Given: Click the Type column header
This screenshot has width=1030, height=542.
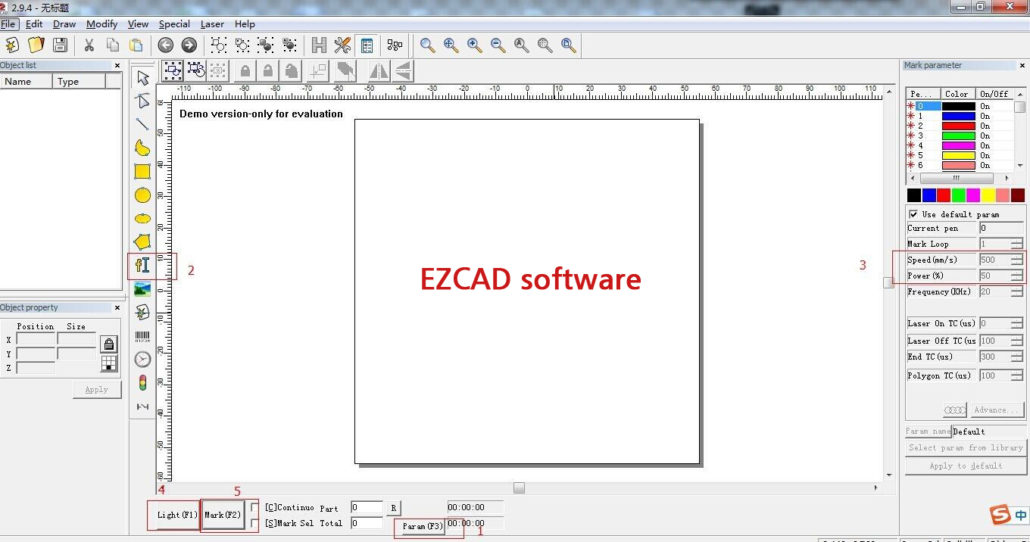Looking at the screenshot, I should point(79,81).
